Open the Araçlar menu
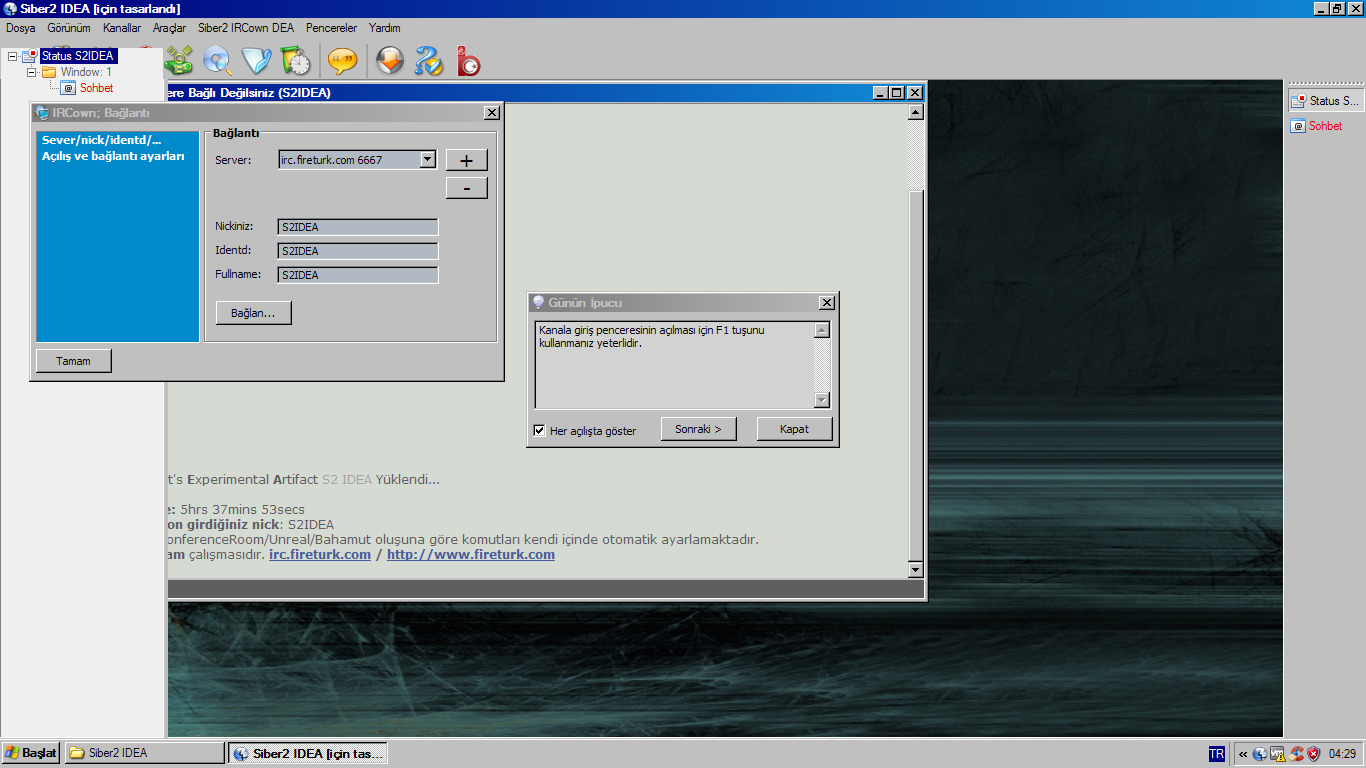Image resolution: width=1366 pixels, height=768 pixels. click(x=169, y=28)
